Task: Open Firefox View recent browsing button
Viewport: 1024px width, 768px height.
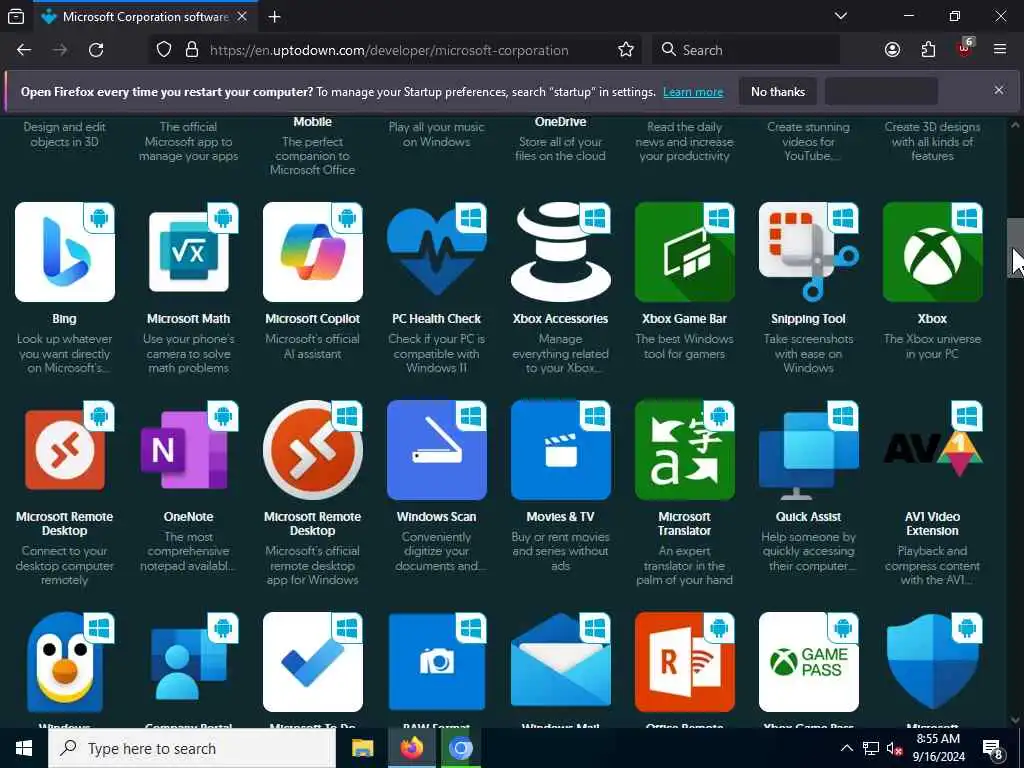Action: click(16, 16)
